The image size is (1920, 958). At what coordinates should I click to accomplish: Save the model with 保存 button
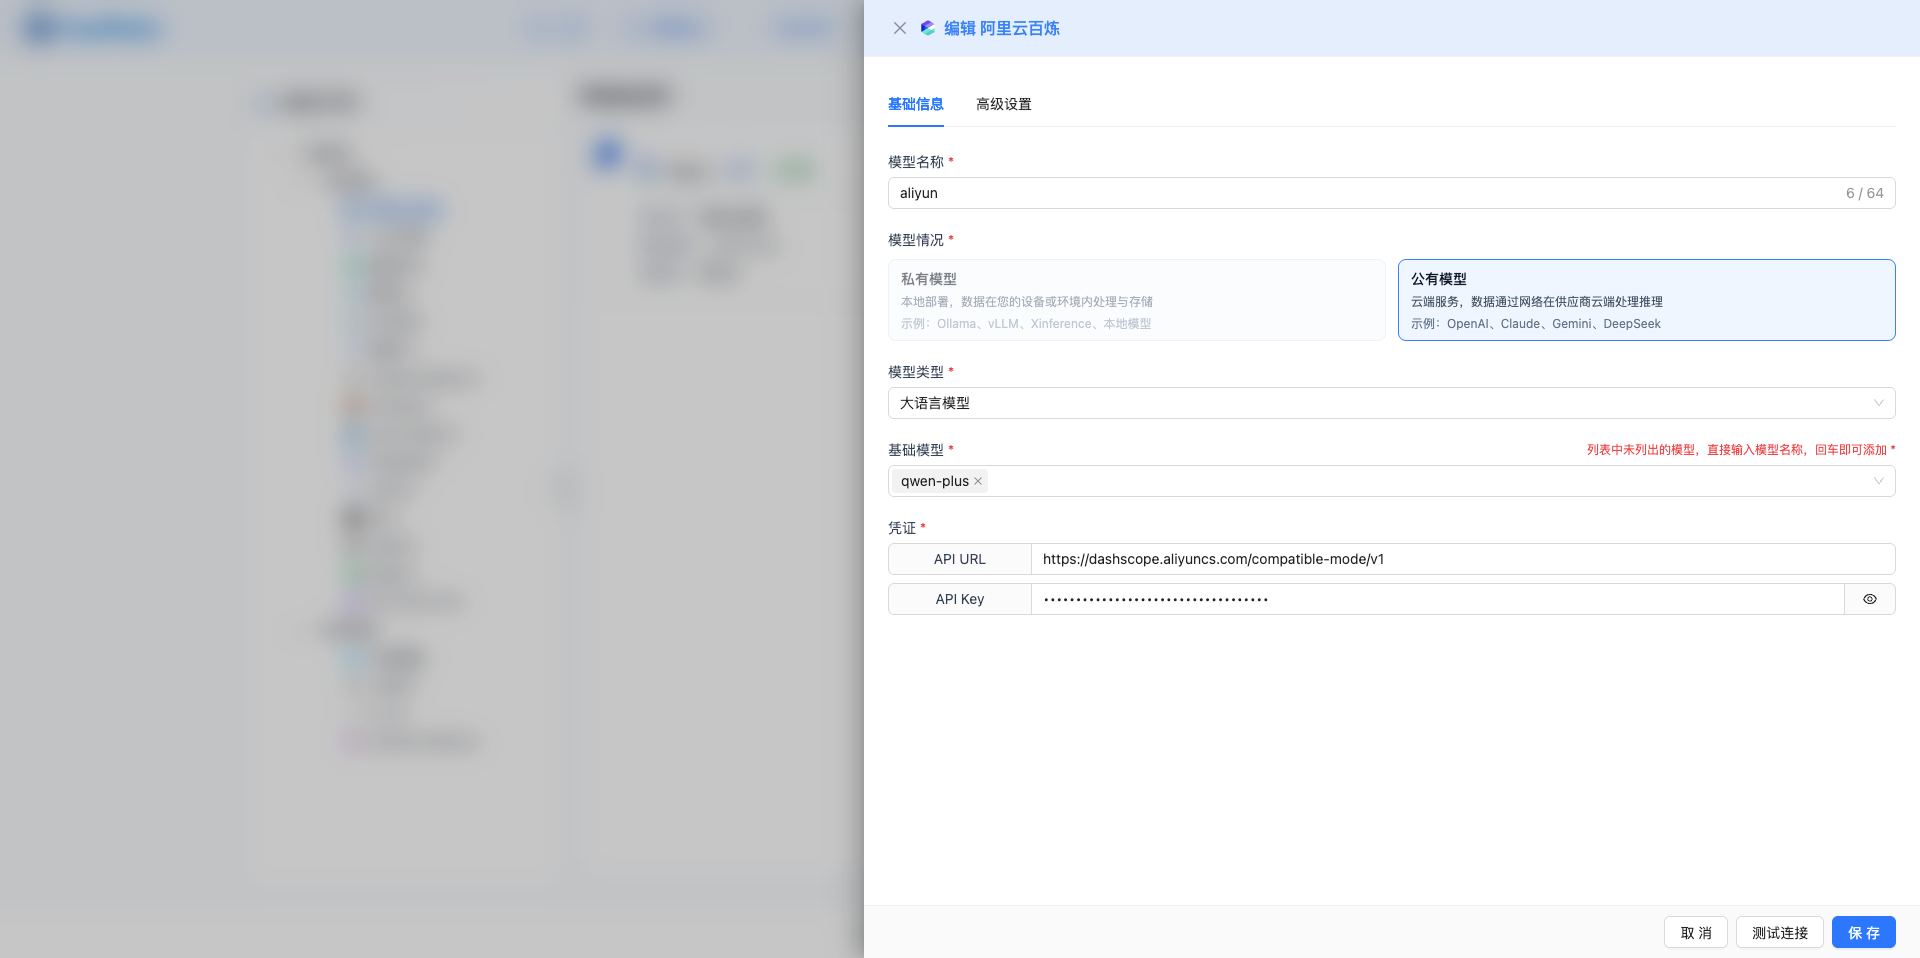[x=1863, y=932]
